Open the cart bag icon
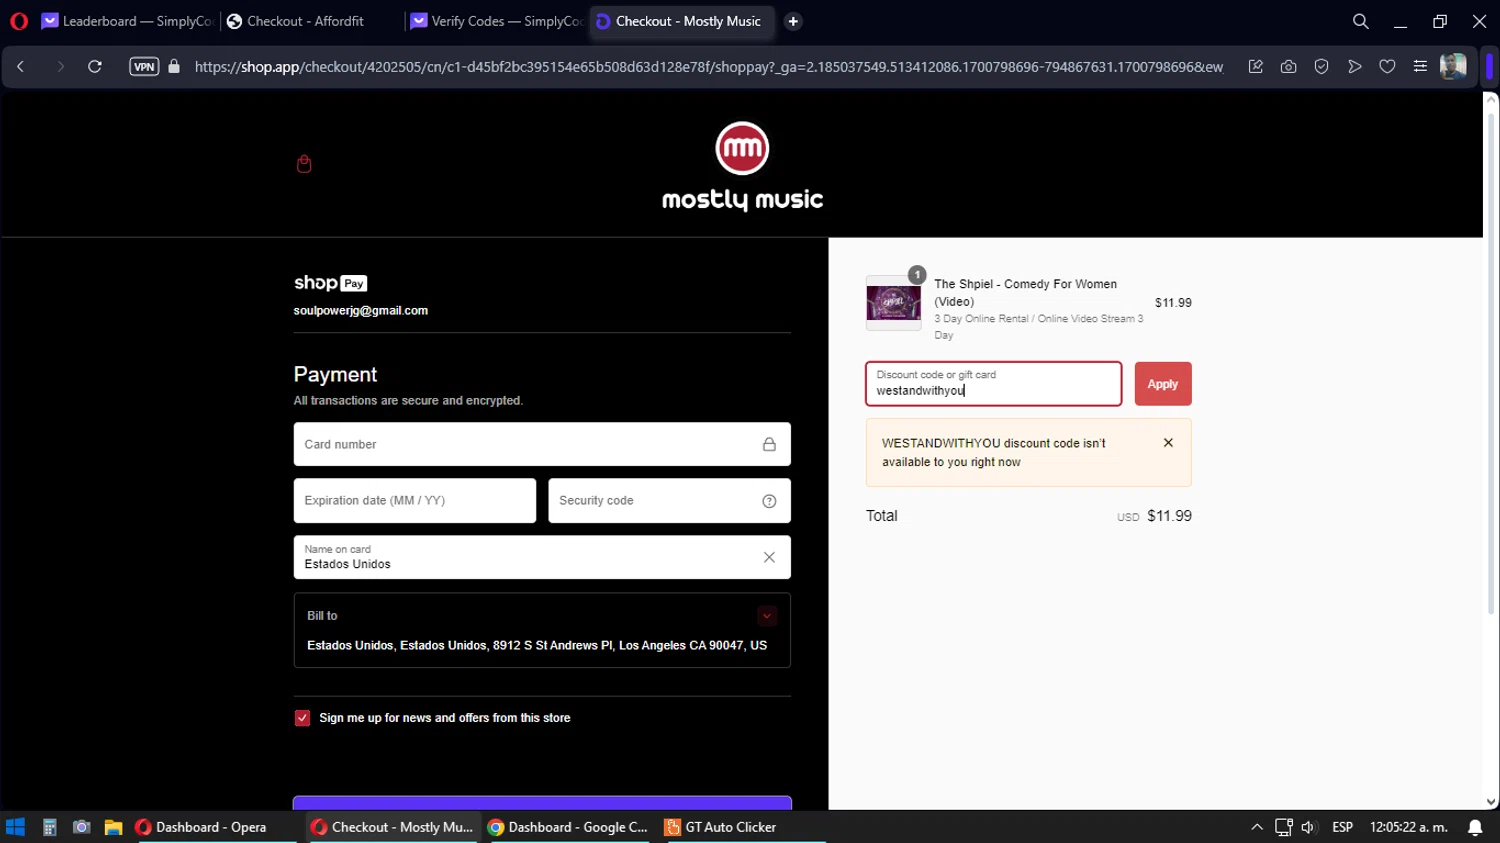1500x843 pixels. point(304,164)
